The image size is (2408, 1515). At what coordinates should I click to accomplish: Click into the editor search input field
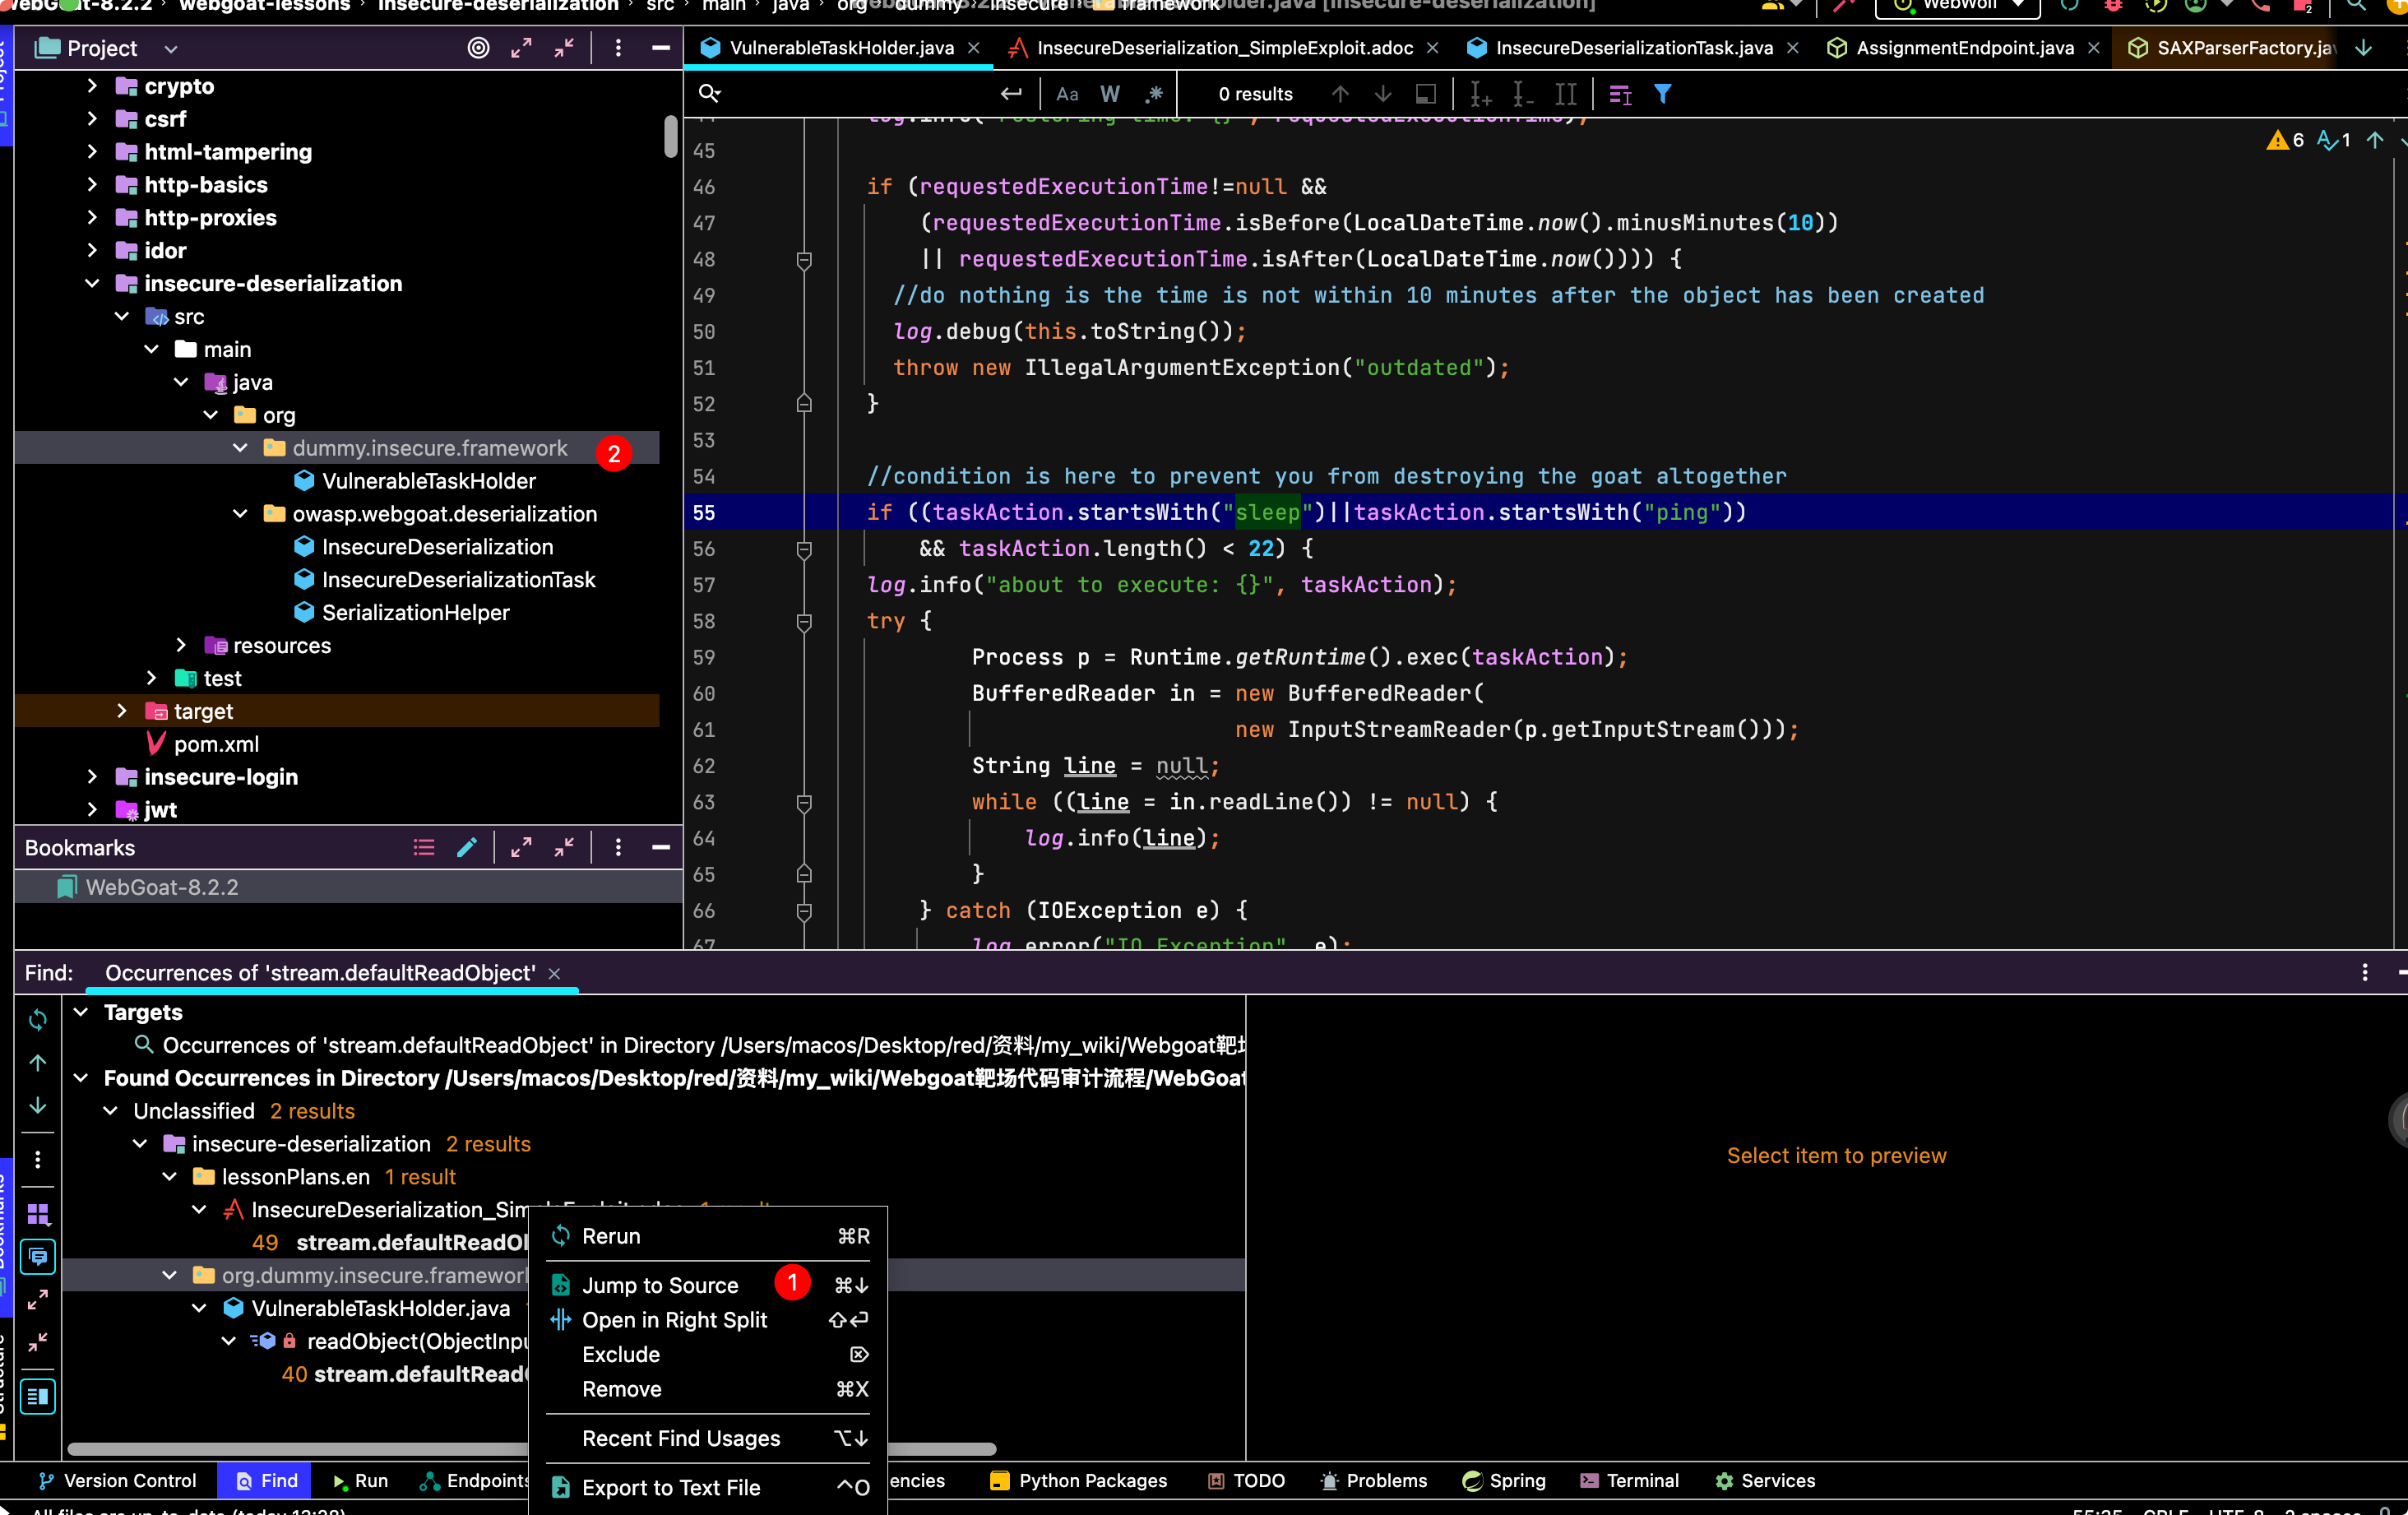pyautogui.click(x=860, y=94)
